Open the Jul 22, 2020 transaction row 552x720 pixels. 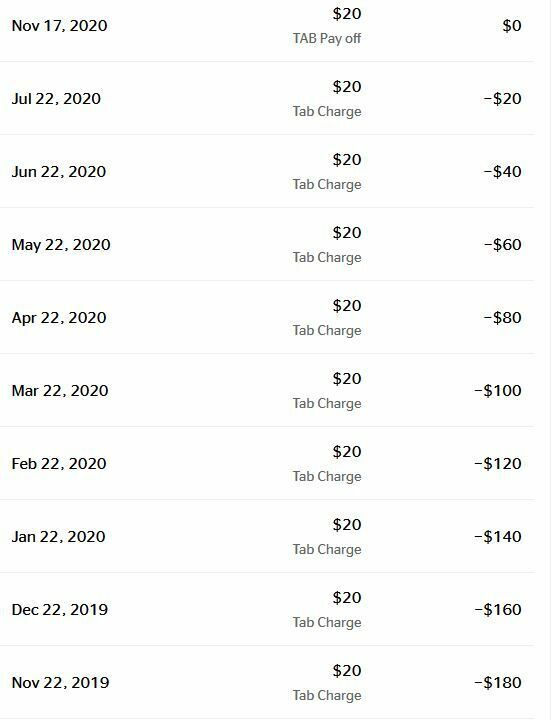coord(267,98)
